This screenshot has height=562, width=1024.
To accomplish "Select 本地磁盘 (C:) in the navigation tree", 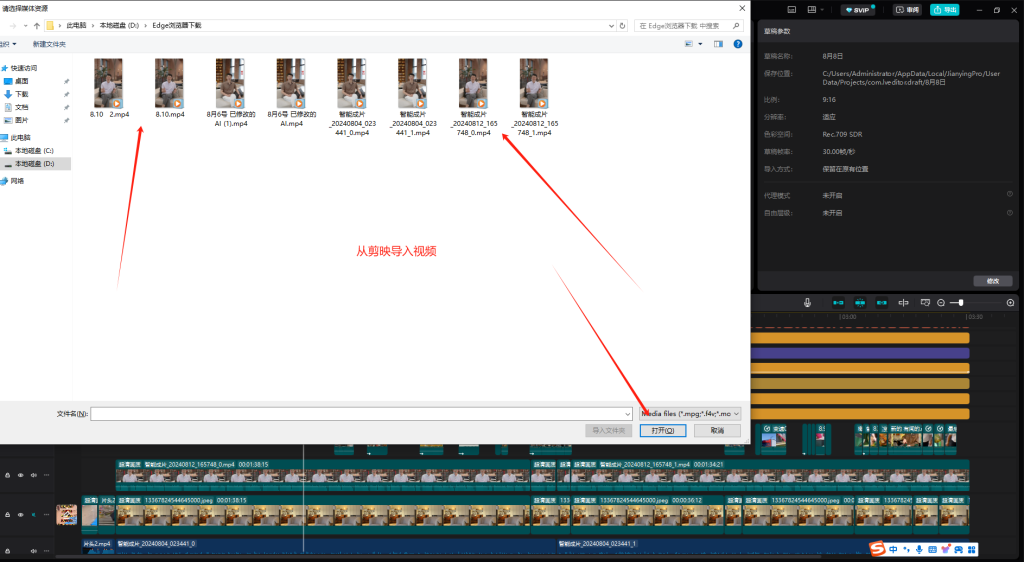I will pos(34,151).
